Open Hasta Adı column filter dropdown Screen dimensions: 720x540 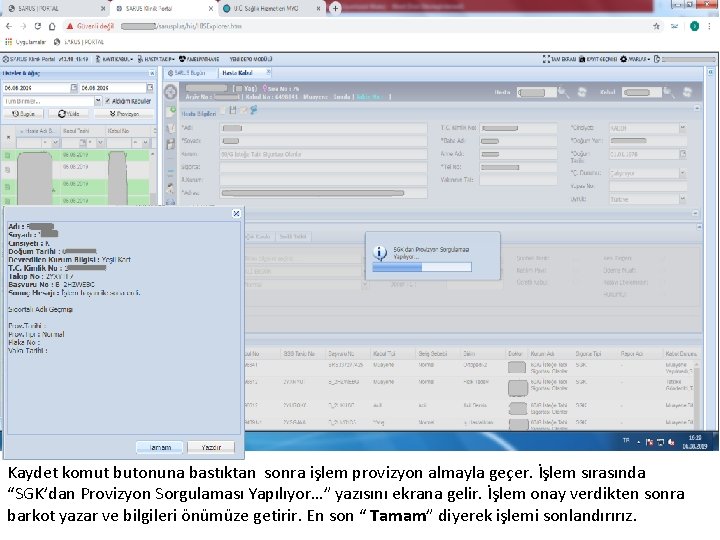(x=55, y=143)
